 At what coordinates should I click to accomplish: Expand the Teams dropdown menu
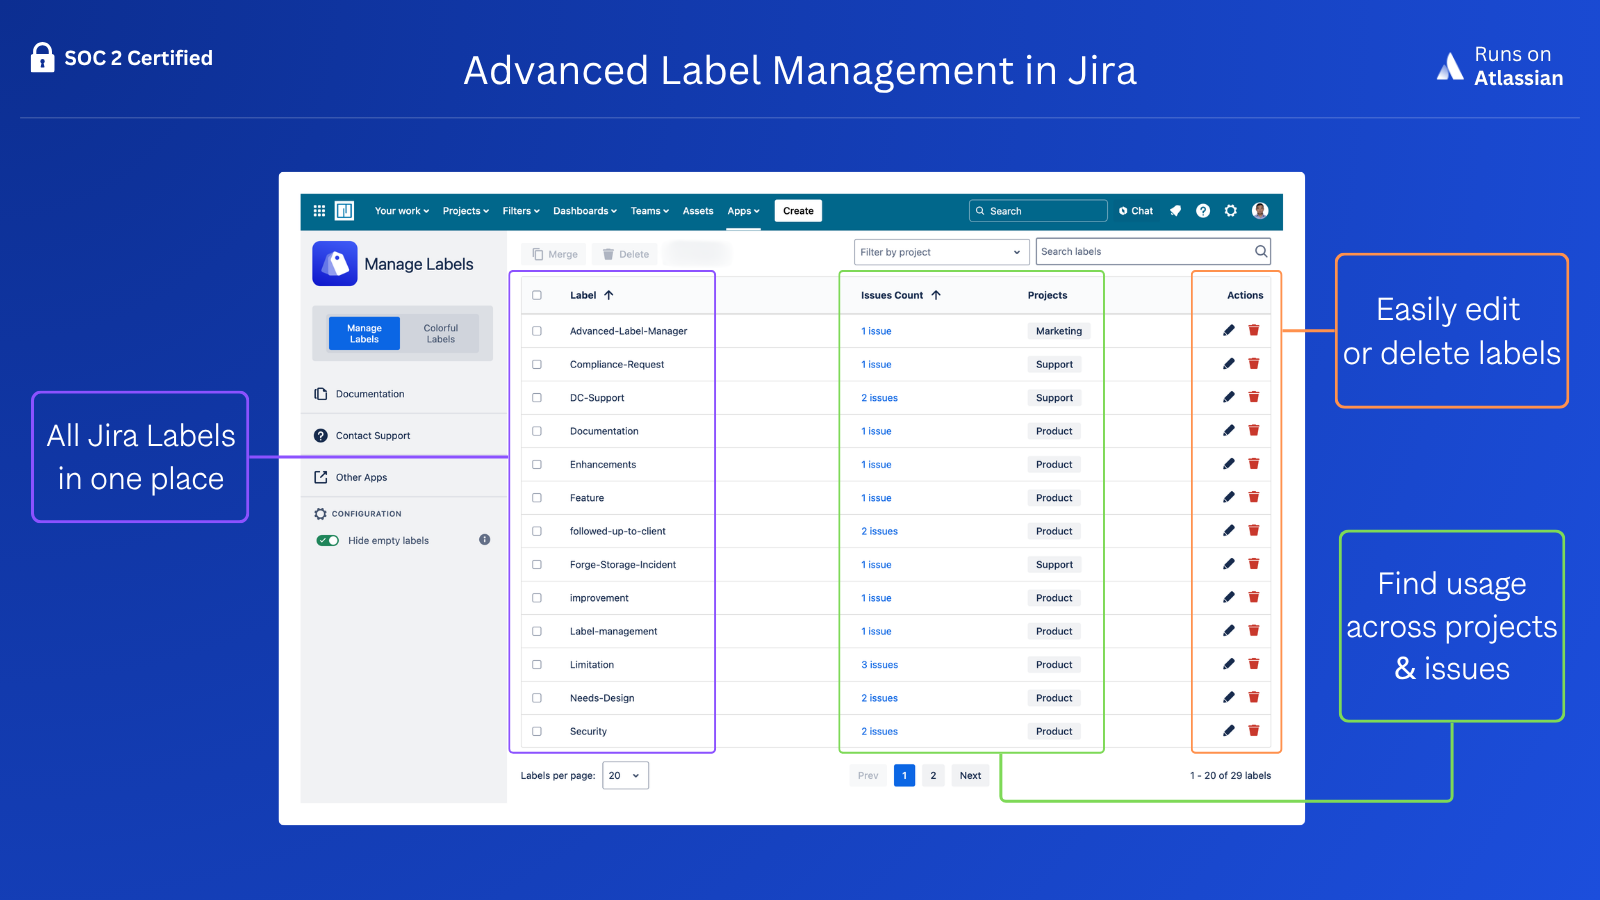[650, 211]
